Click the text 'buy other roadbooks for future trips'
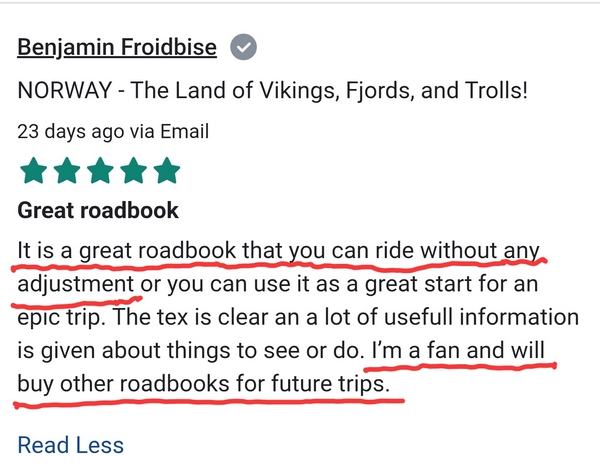Viewport: 600px width, 472px height. pos(202,384)
